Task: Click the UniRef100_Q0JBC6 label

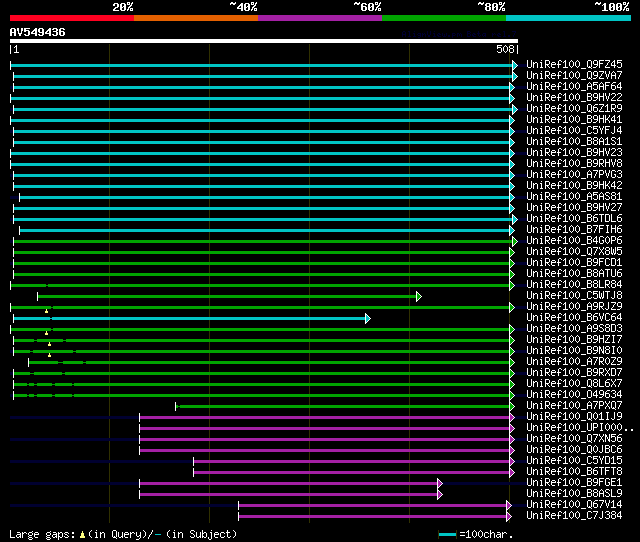Action: tap(574, 450)
